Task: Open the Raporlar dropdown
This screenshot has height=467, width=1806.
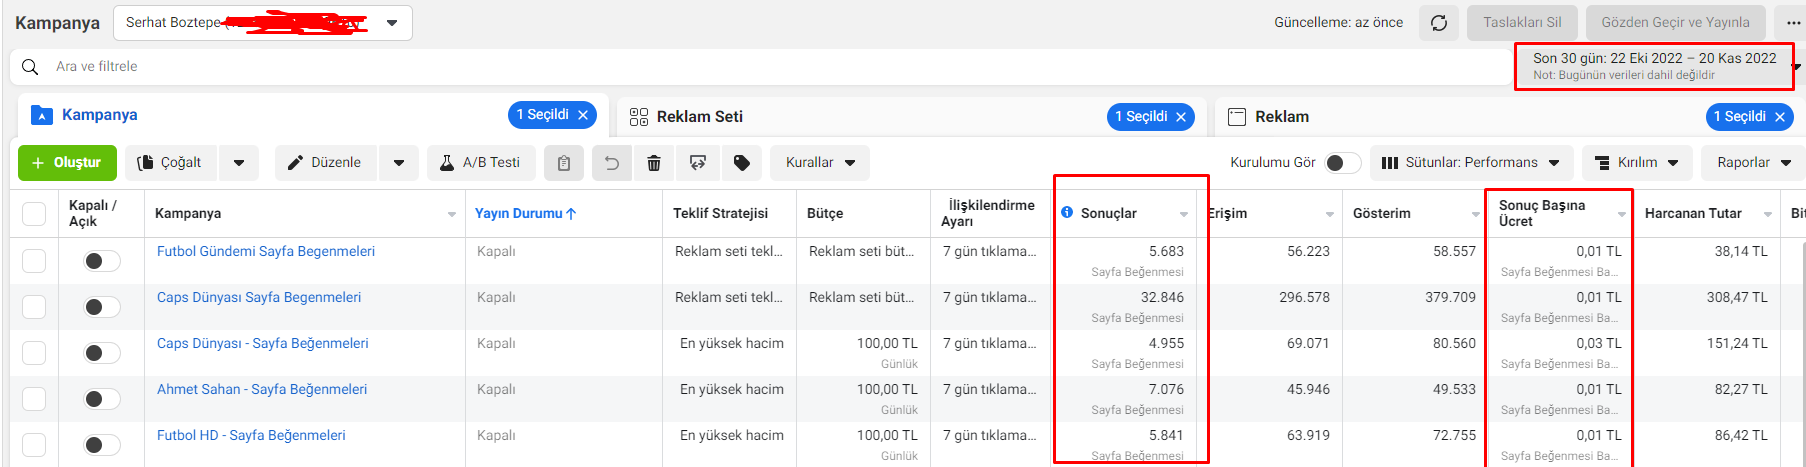Action: point(1753,163)
